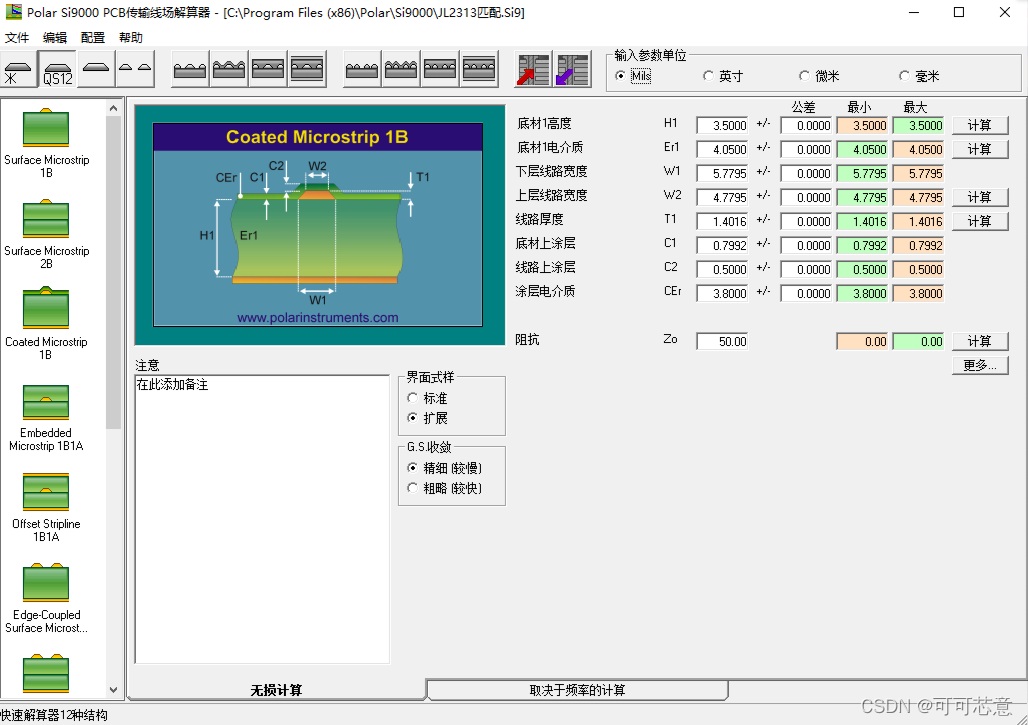Image resolution: width=1028 pixels, height=725 pixels.
Task: Click 计算 button for W2 row
Action: pos(979,197)
